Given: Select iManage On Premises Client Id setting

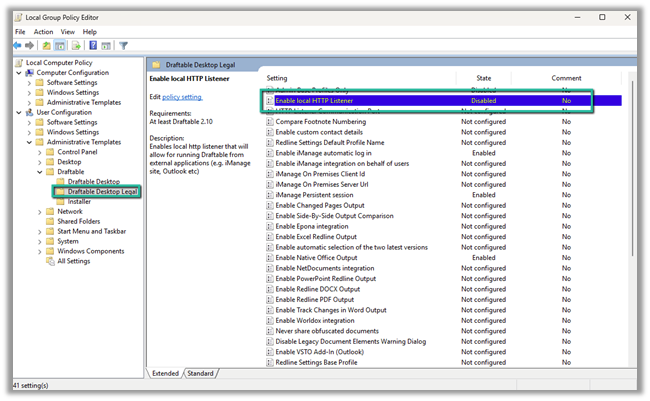Looking at the screenshot, I should point(320,174).
